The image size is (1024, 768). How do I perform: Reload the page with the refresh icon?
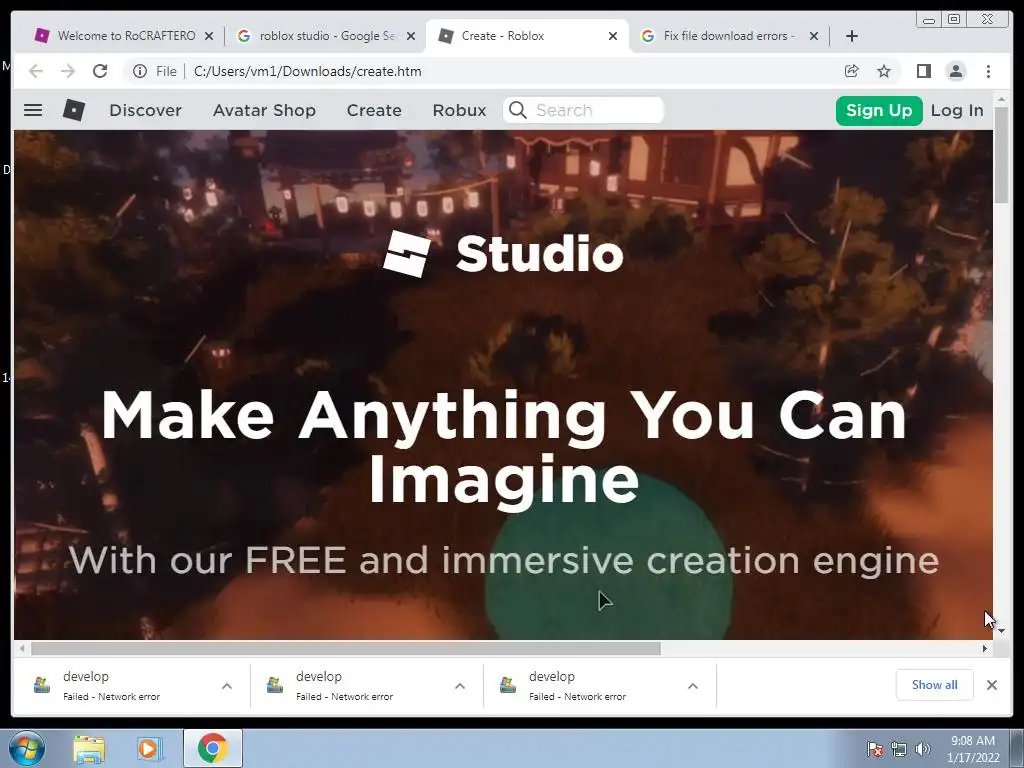[100, 71]
